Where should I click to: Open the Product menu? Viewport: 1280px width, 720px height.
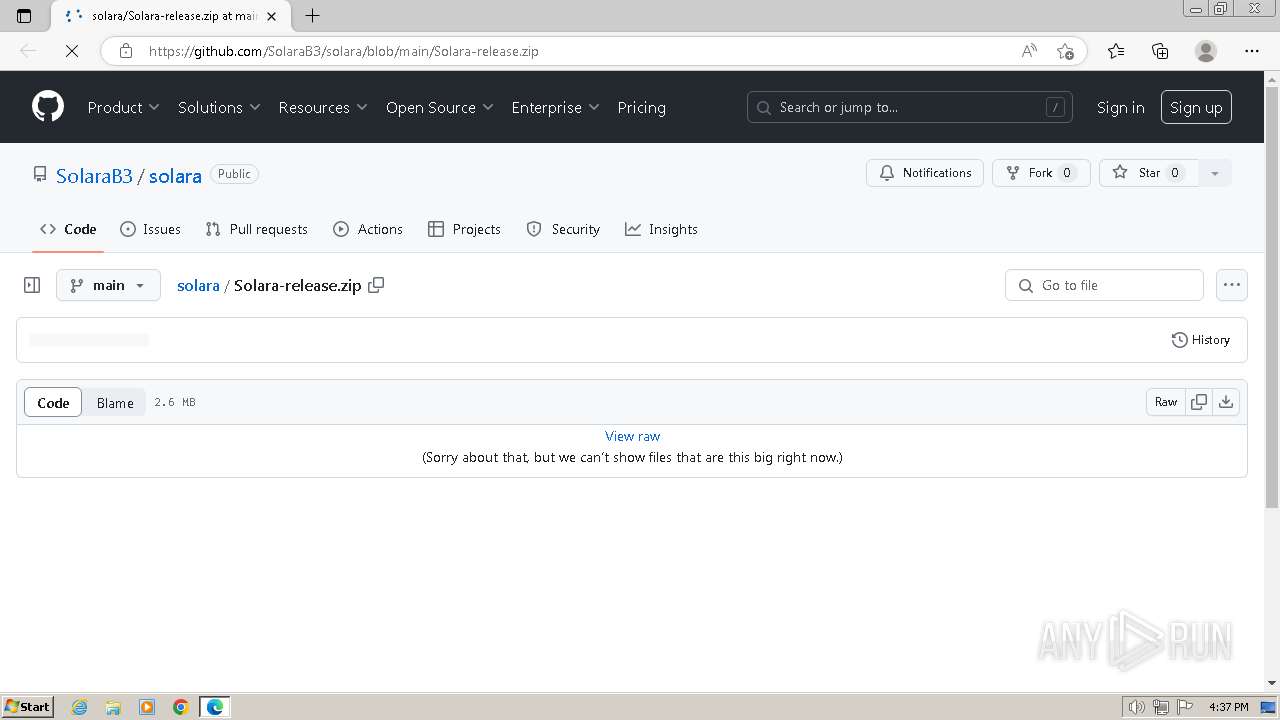click(123, 107)
